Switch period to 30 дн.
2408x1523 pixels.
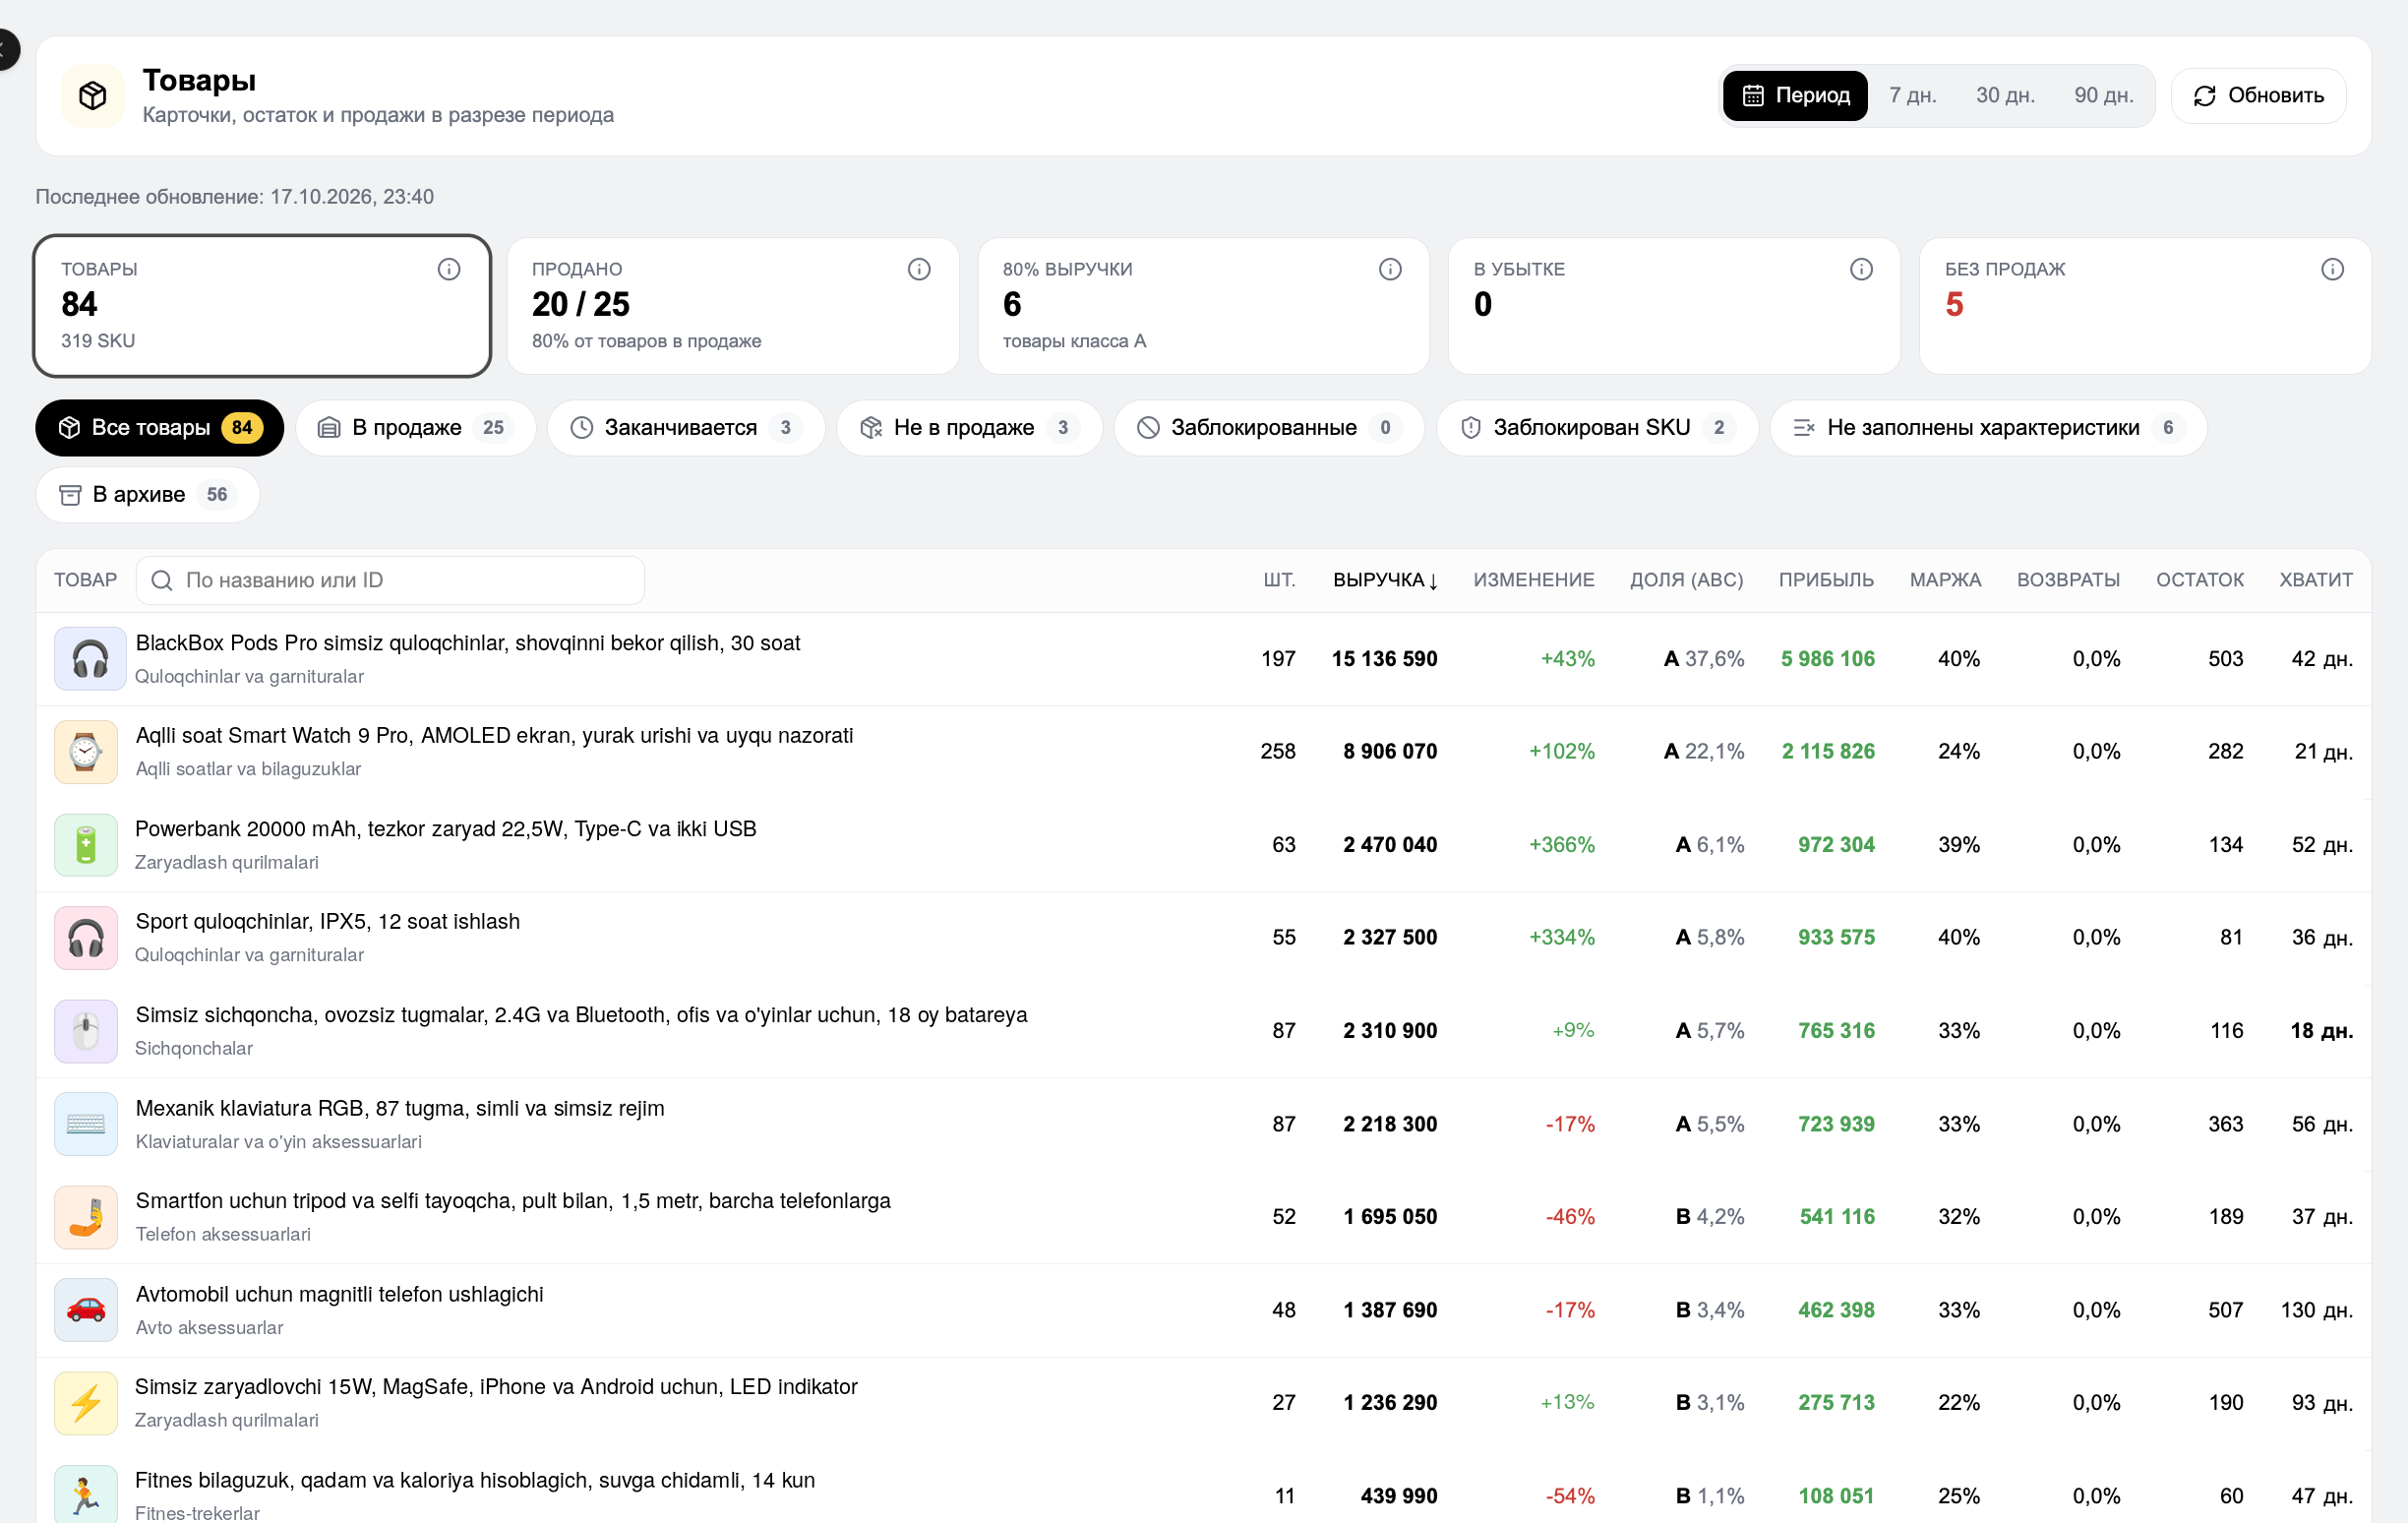click(x=2005, y=96)
